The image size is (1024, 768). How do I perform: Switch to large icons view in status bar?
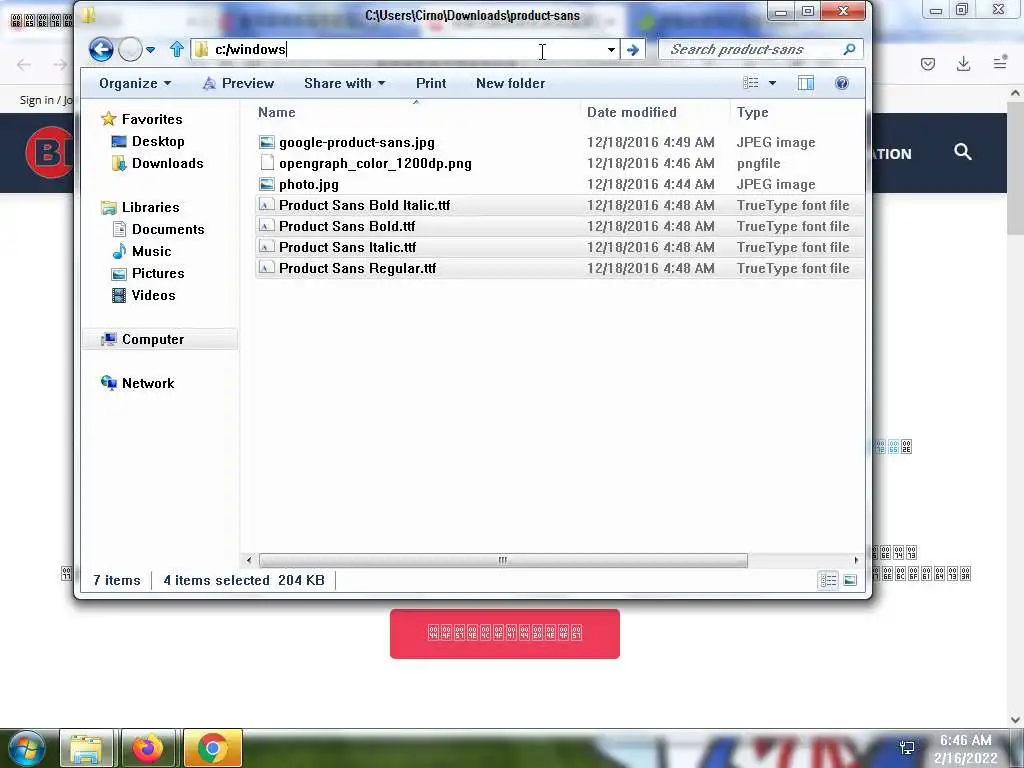850,580
